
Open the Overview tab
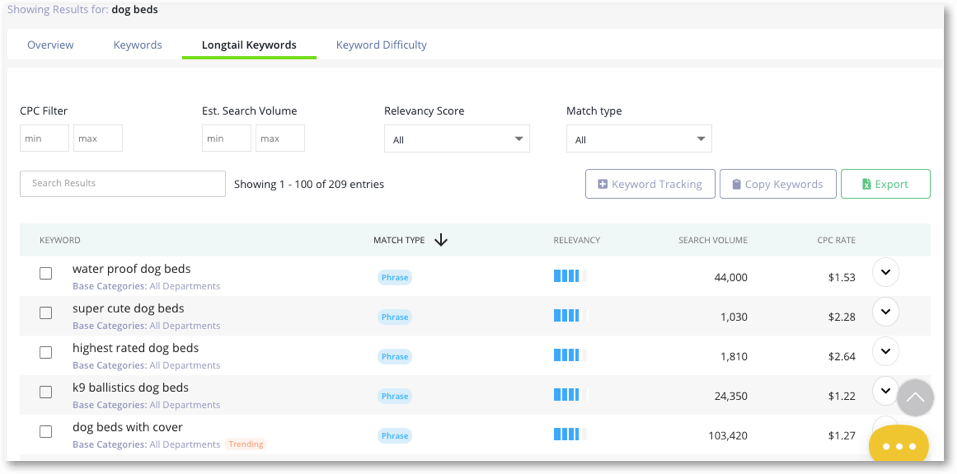coord(51,45)
